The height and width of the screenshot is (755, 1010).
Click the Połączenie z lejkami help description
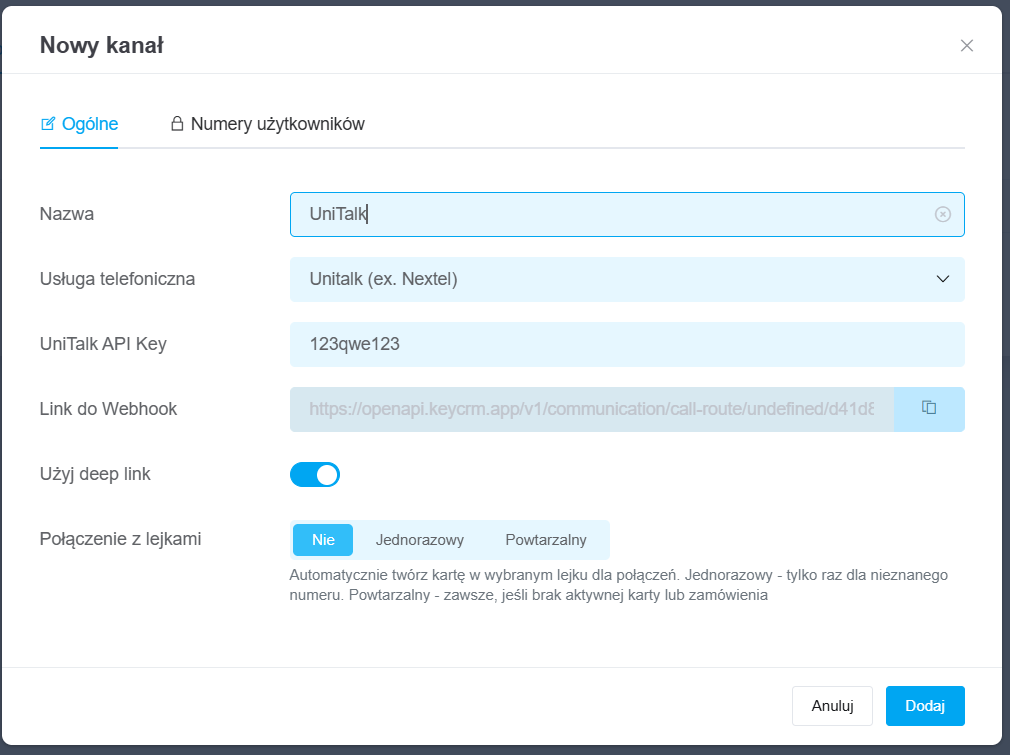[x=618, y=585]
